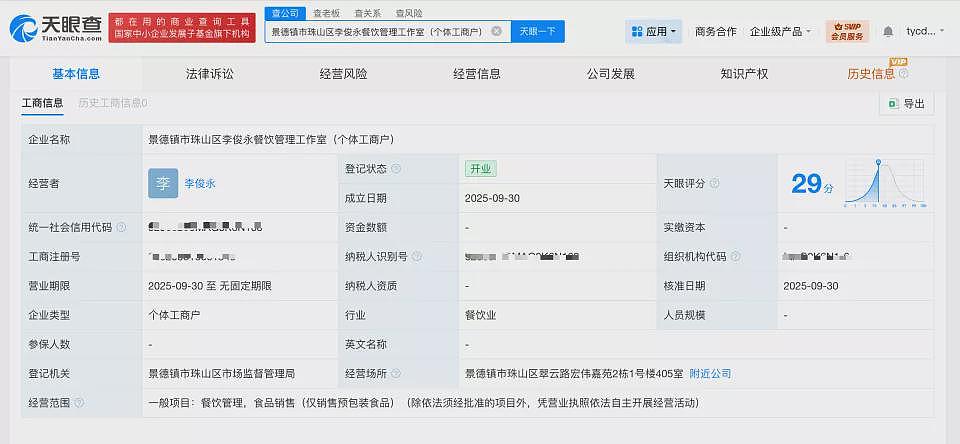The width and height of the screenshot is (960, 444).
Task: Select the 查关系 search tab
Action: tap(367, 13)
